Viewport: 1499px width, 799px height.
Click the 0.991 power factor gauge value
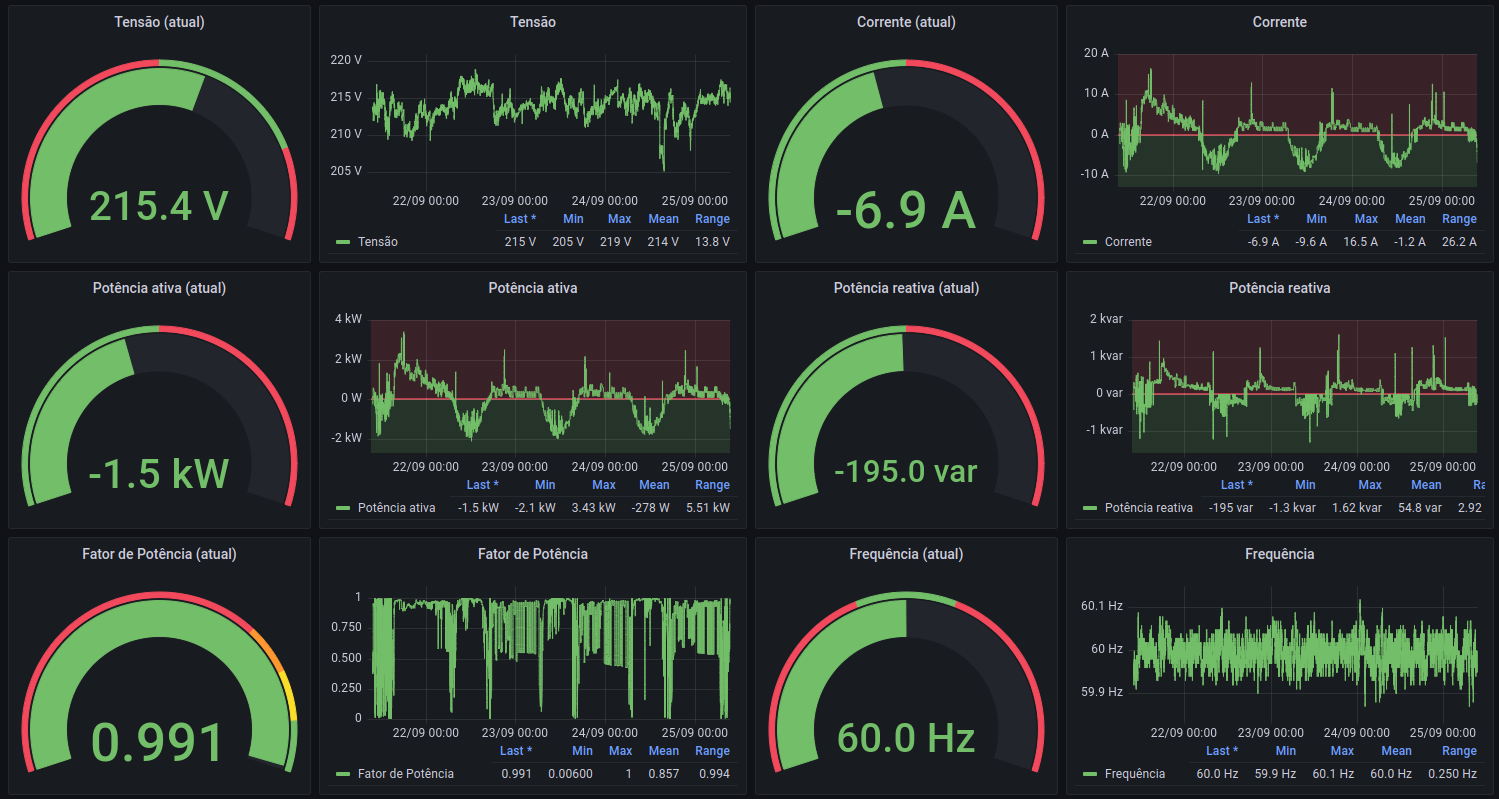point(159,742)
